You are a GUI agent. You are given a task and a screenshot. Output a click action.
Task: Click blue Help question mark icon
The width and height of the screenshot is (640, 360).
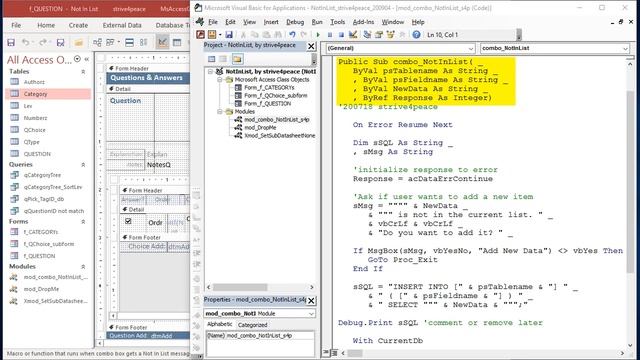pyautogui.click(x=416, y=35)
